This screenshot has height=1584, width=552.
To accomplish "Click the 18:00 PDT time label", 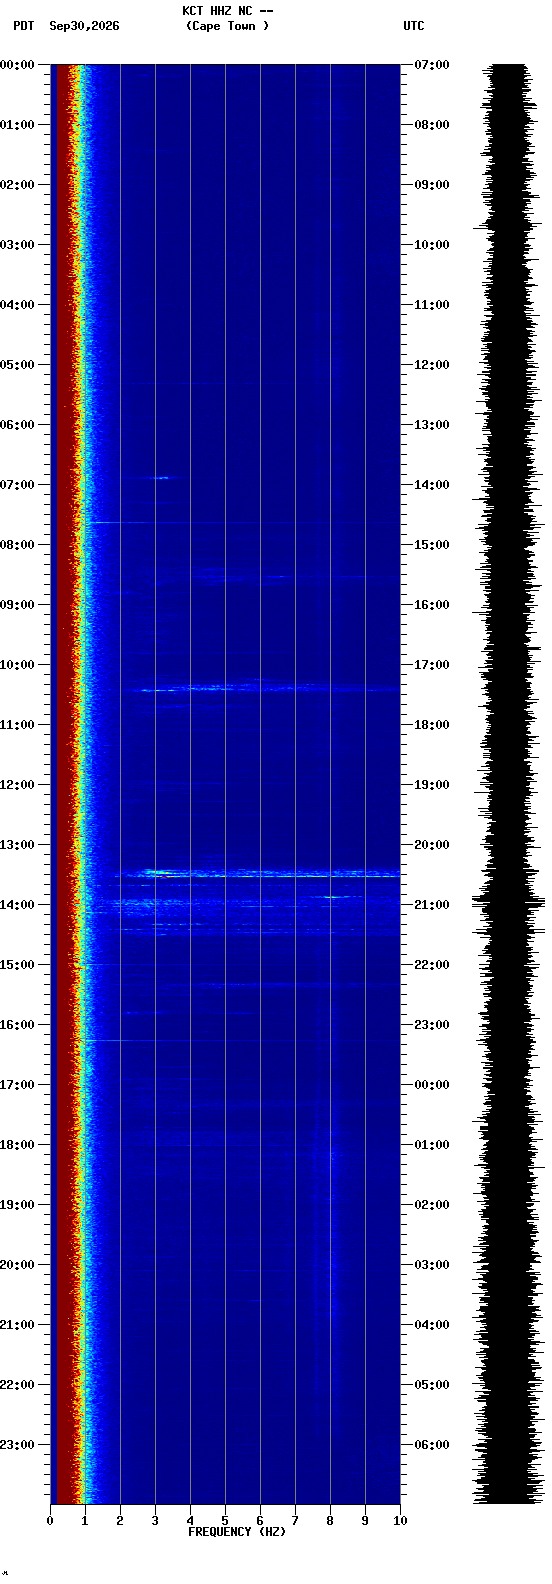I will click(x=17, y=1145).
